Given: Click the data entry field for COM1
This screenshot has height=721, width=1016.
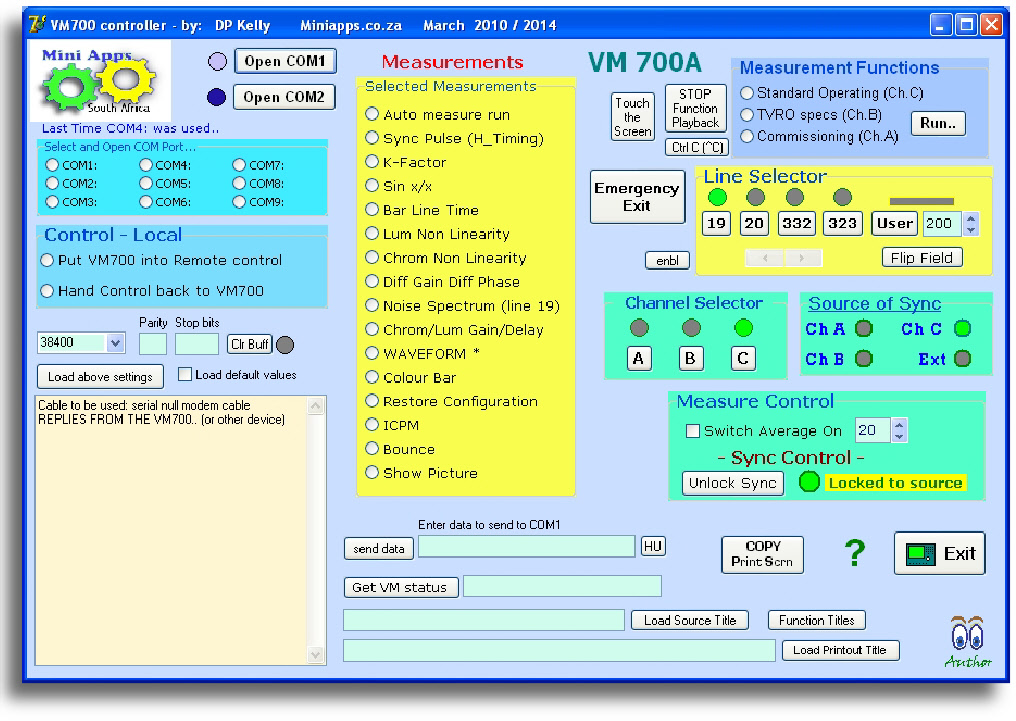Looking at the screenshot, I should [x=527, y=547].
